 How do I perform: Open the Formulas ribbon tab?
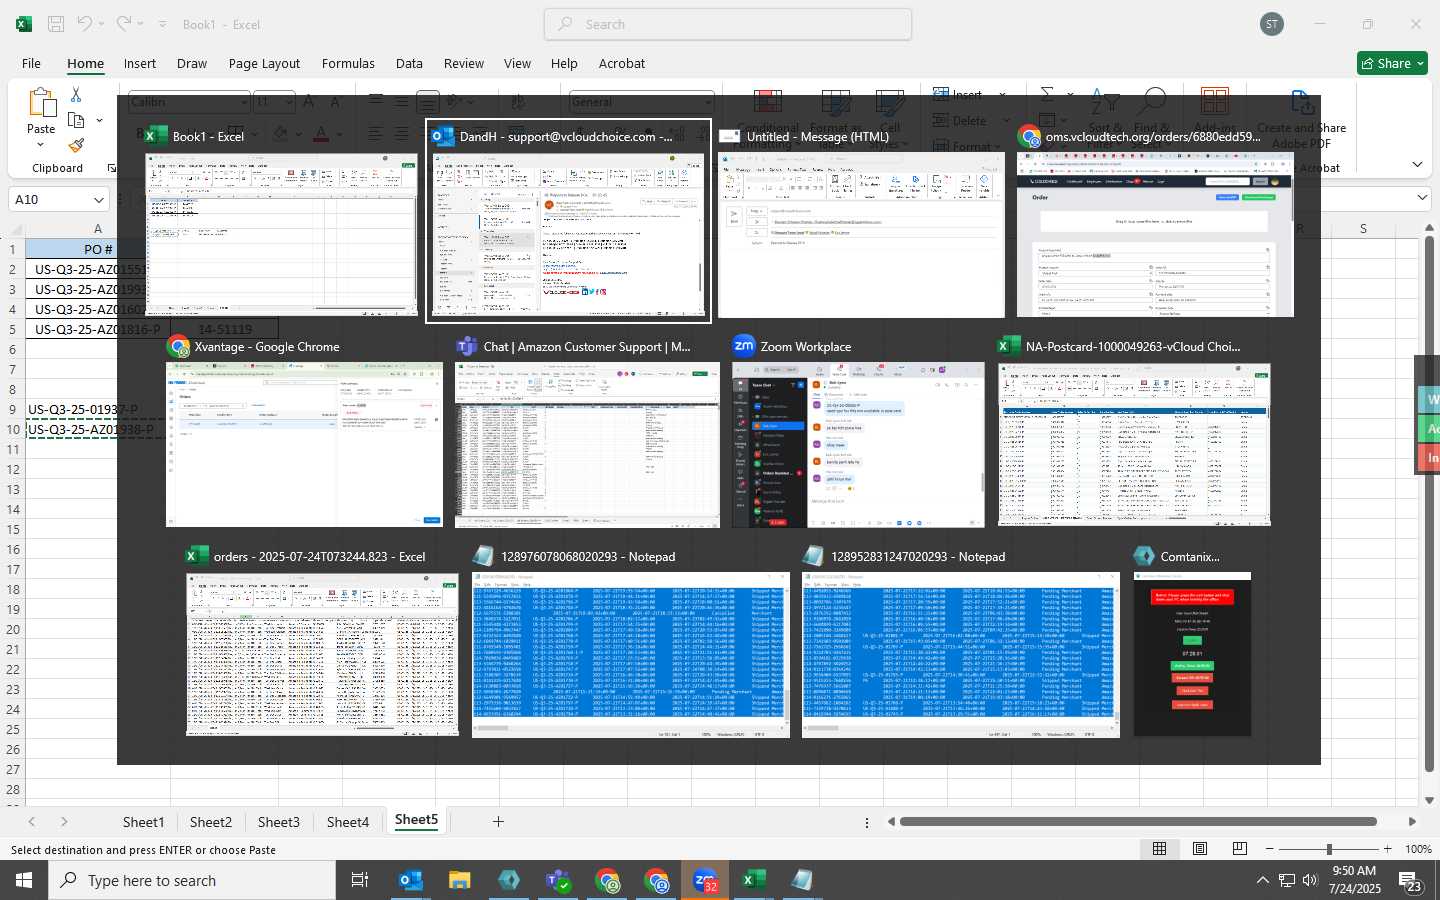(x=348, y=63)
